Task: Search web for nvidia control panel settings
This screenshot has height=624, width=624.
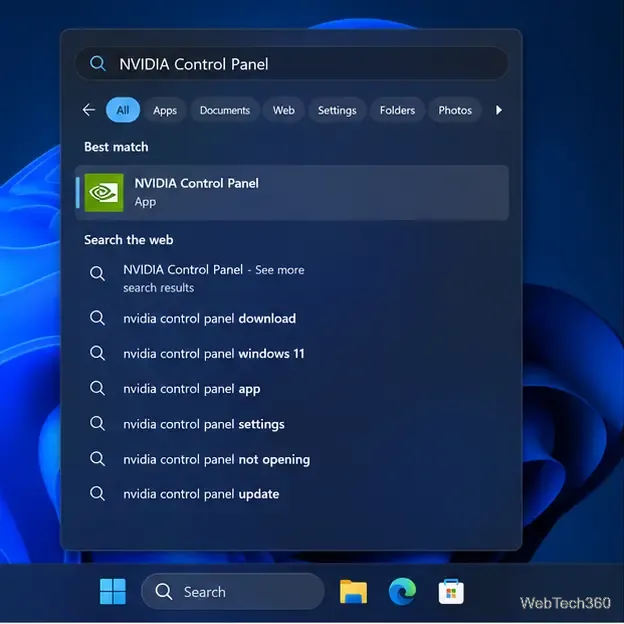Action: coord(204,424)
